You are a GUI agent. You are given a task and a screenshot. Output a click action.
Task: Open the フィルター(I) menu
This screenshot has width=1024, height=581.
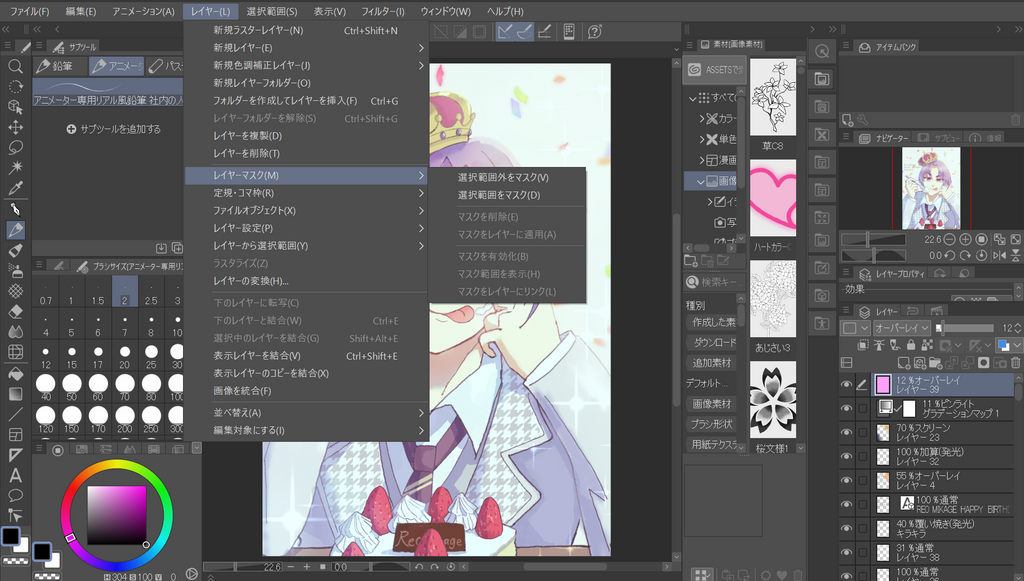pos(383,11)
